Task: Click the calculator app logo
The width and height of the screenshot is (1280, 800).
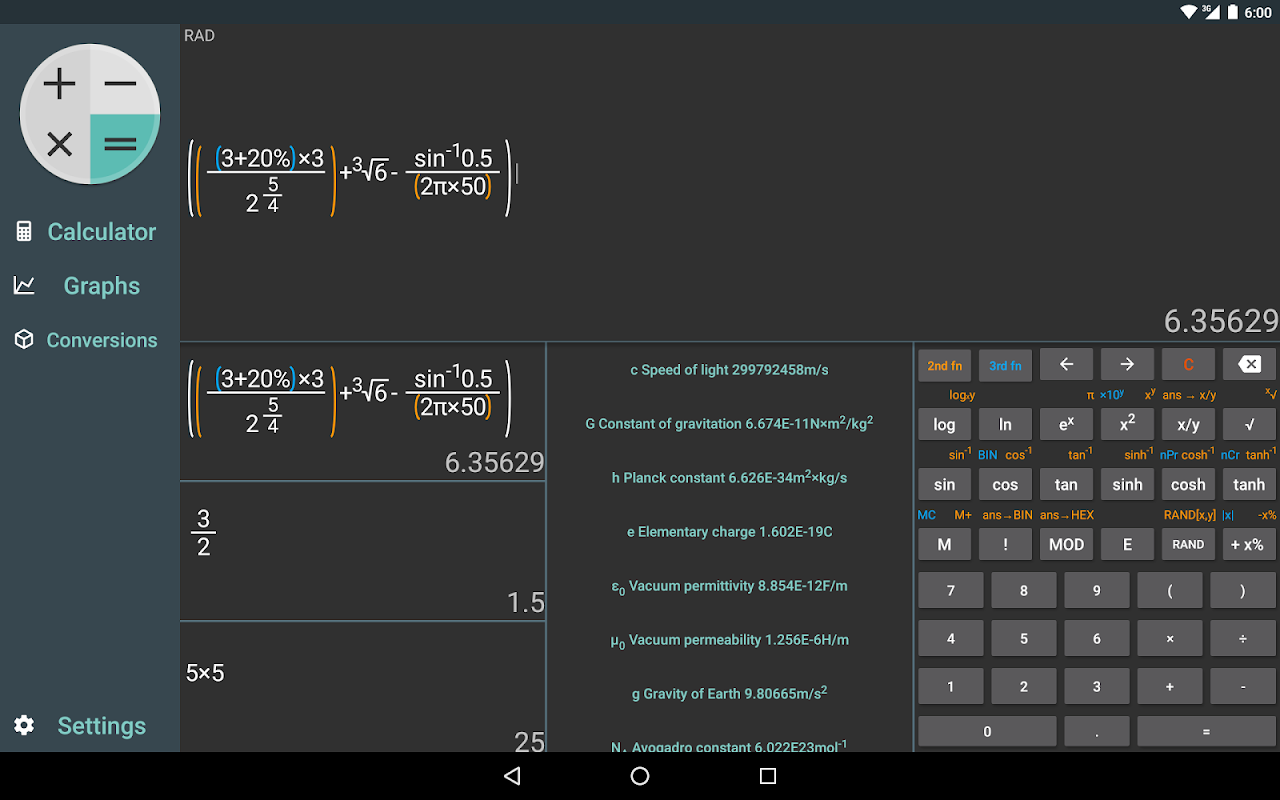Action: coord(90,114)
